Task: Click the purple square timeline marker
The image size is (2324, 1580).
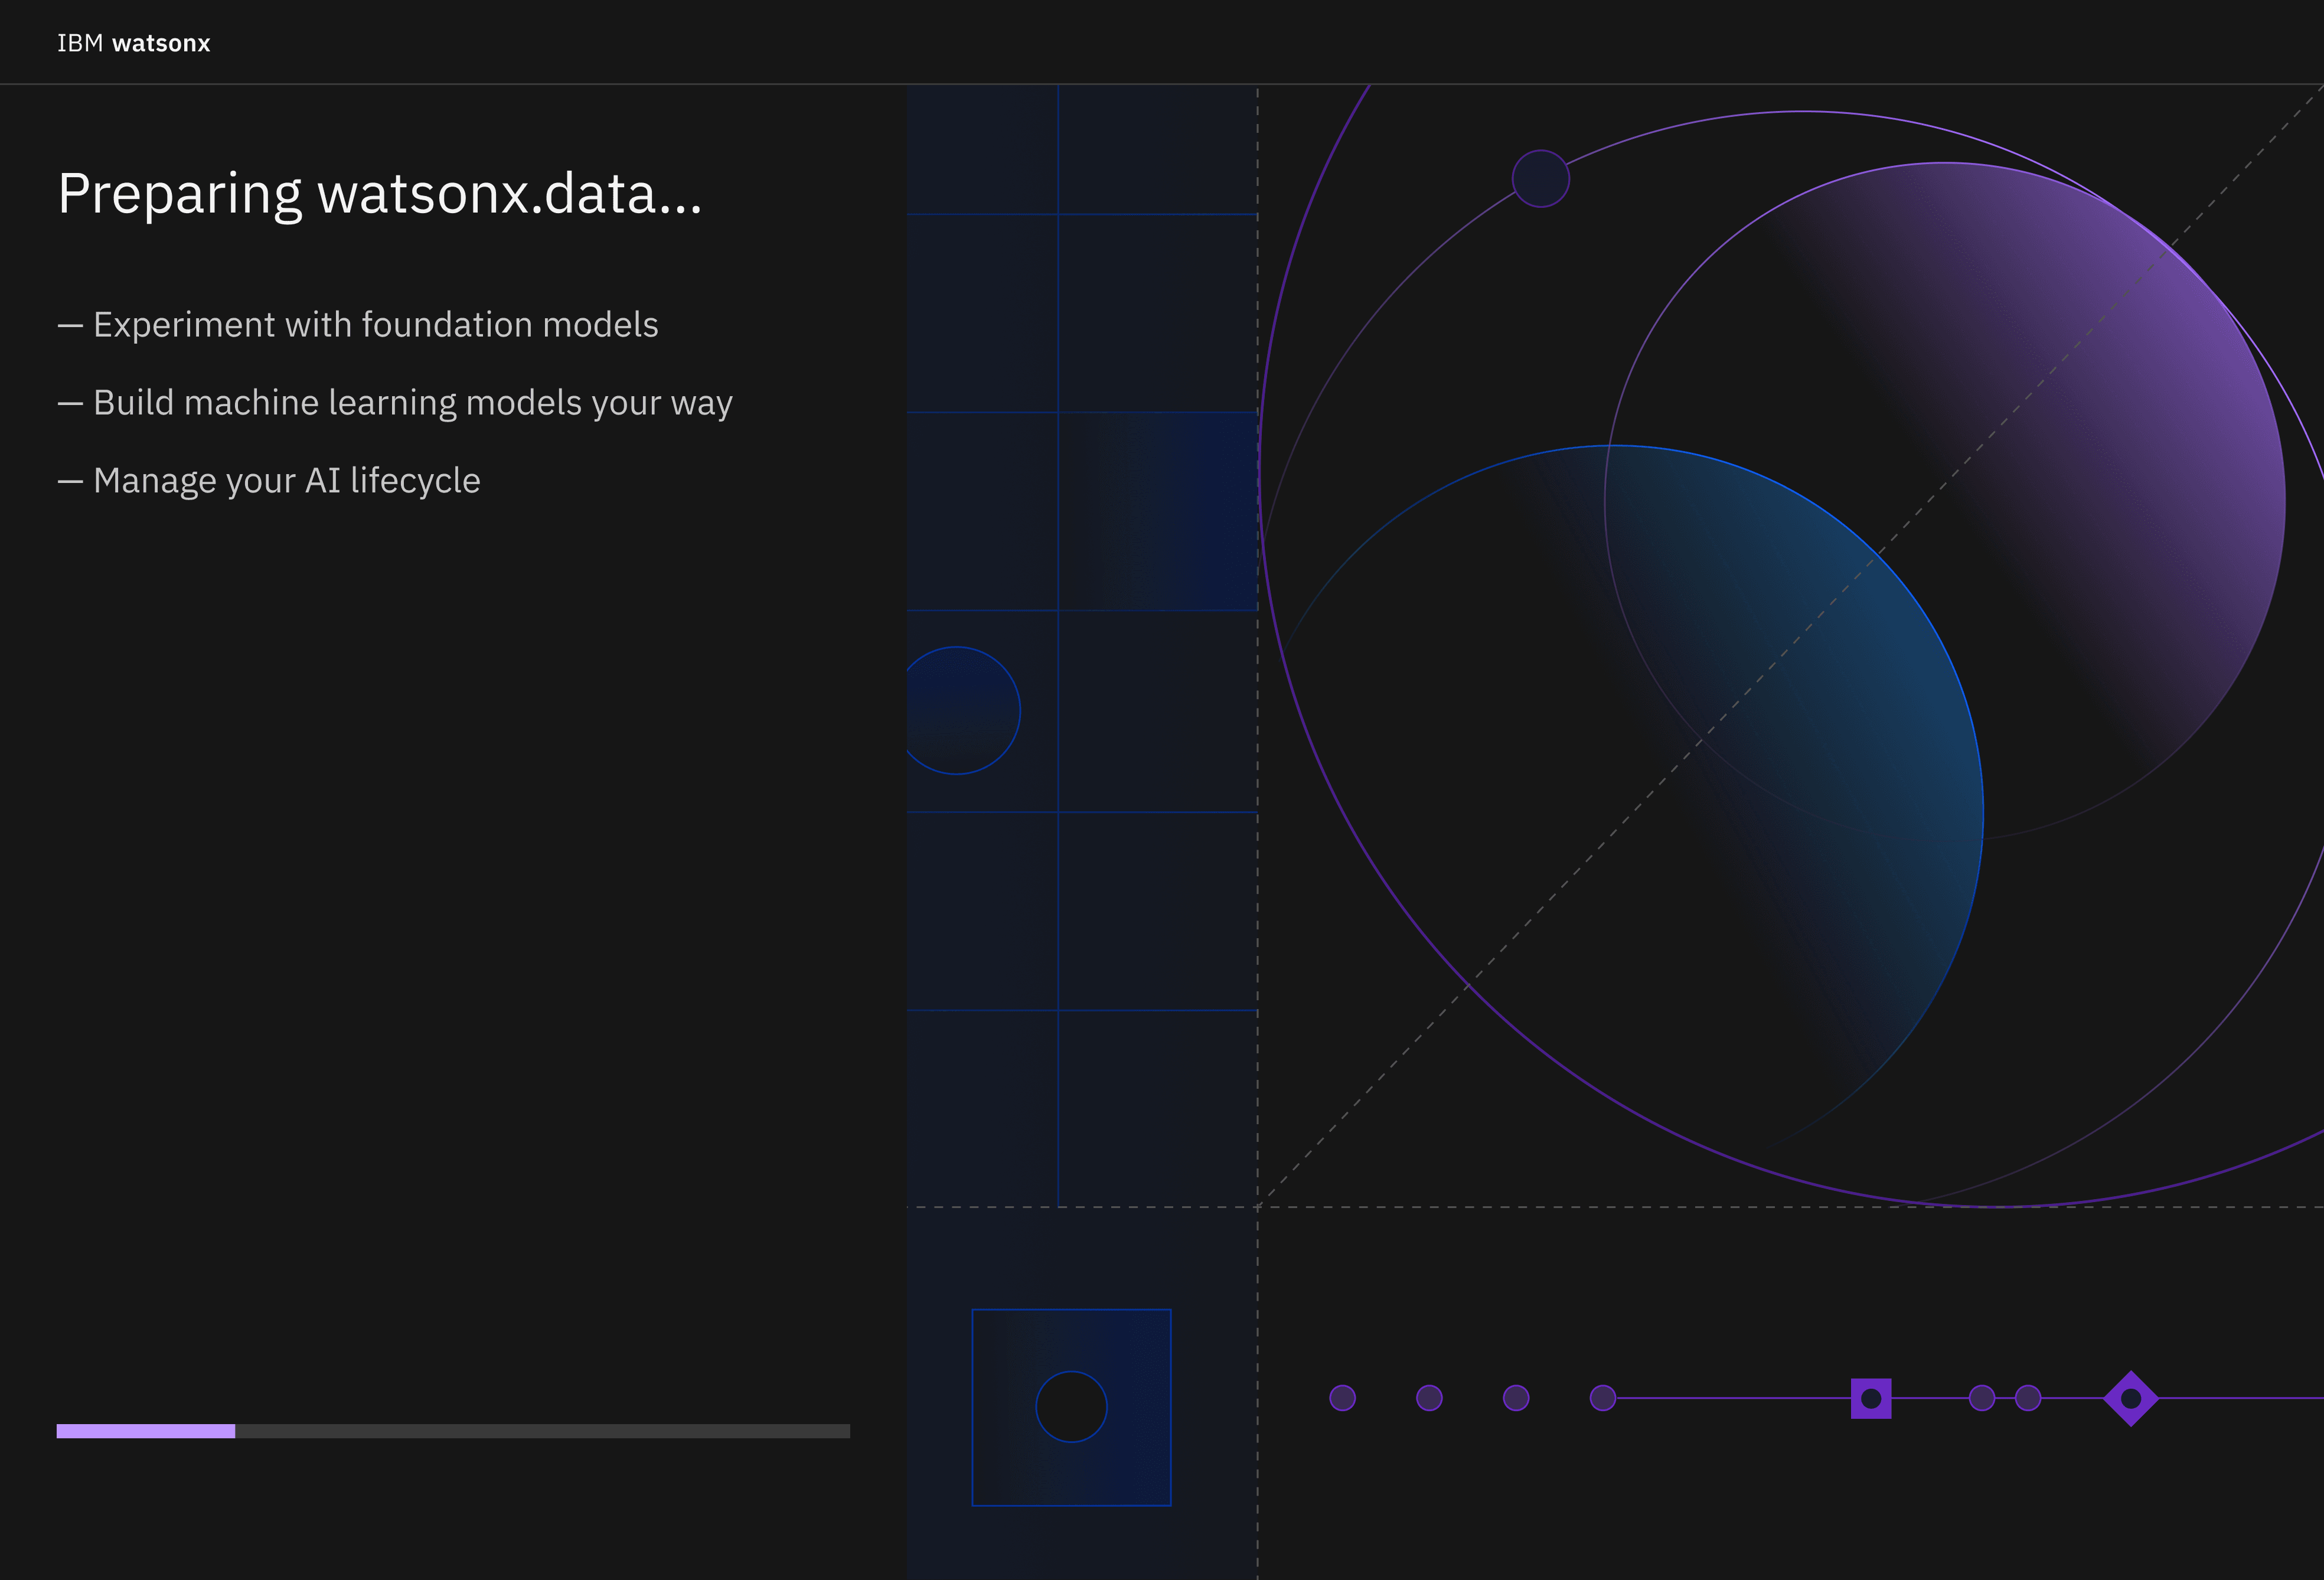Action: tap(1870, 1398)
